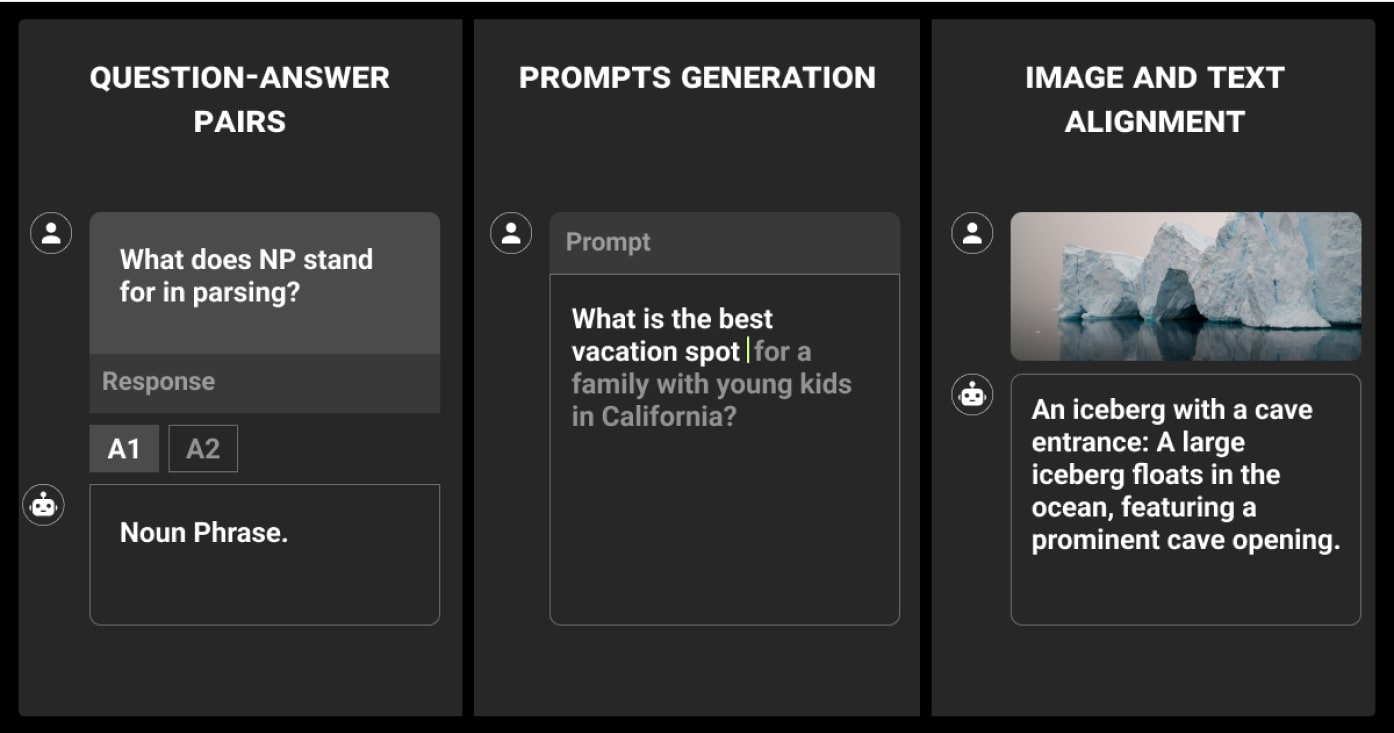Click the user avatar beside the Prompt box
Screen dimensions: 1394x733
tap(510, 234)
